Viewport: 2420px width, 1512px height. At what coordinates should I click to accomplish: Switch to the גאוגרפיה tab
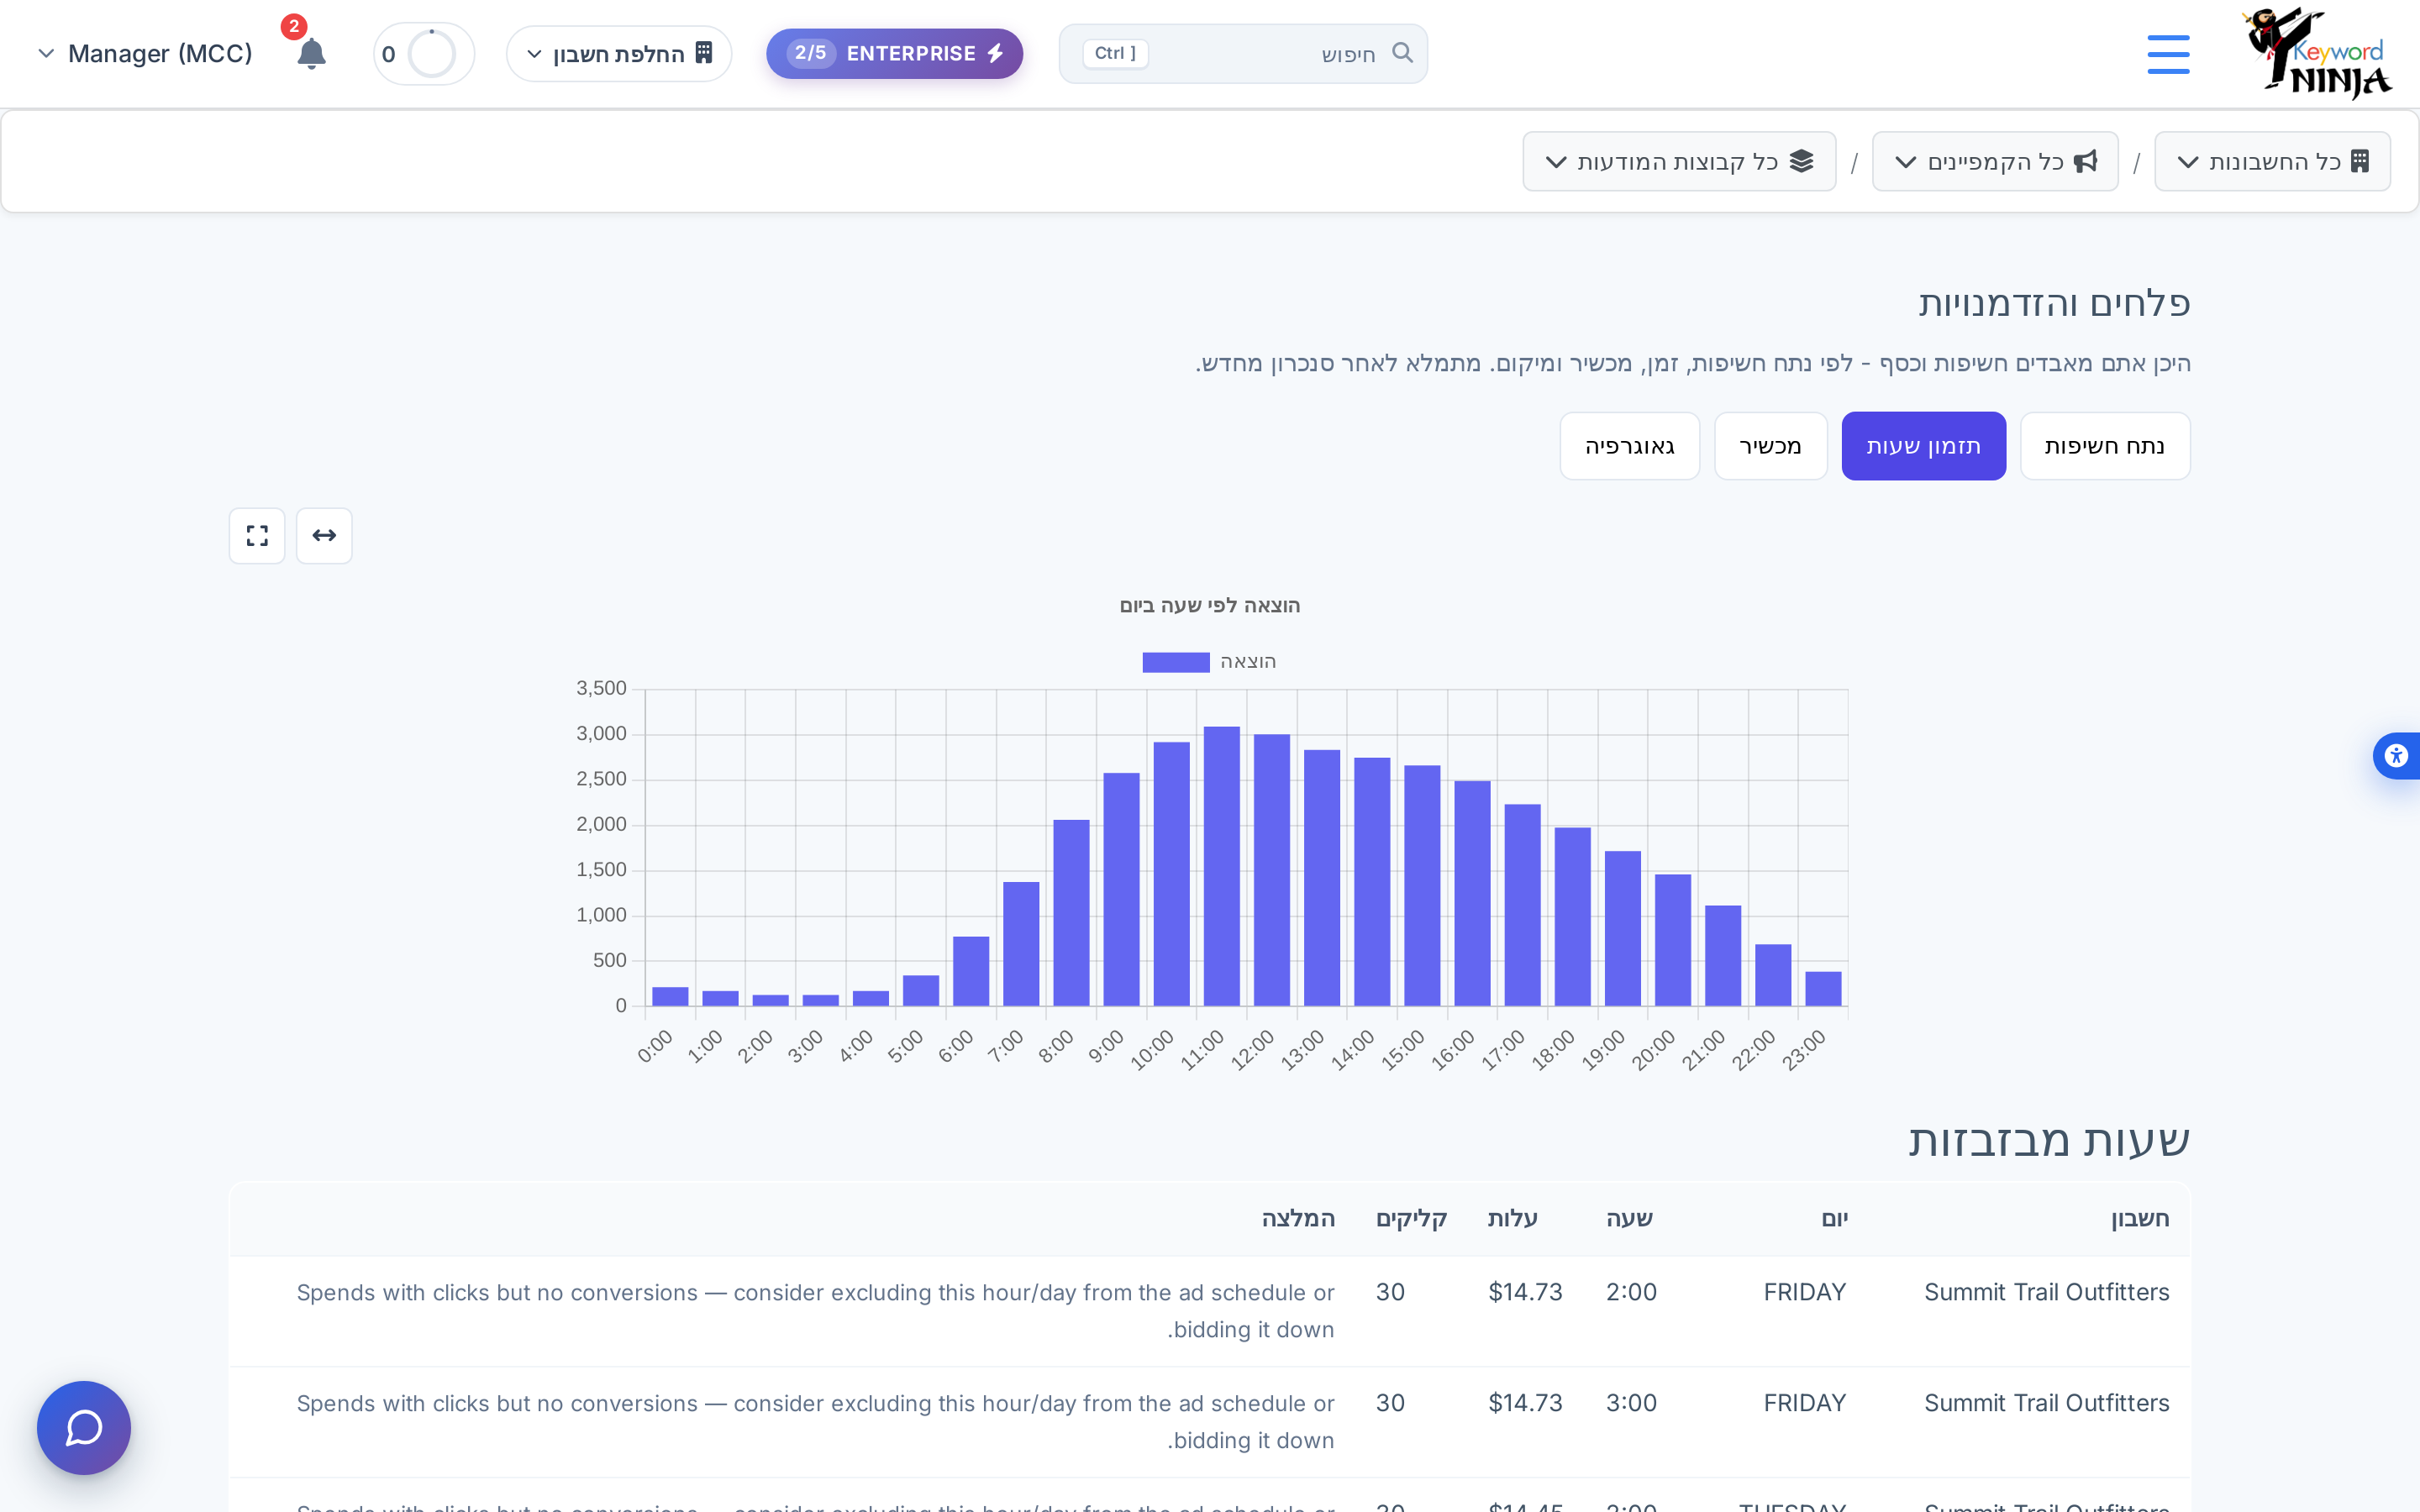[x=1630, y=446]
